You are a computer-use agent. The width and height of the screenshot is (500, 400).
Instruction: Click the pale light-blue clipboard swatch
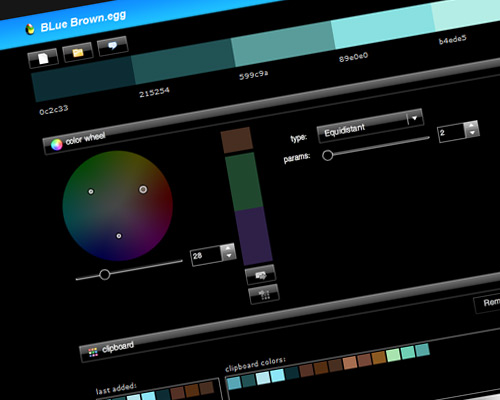263,378
